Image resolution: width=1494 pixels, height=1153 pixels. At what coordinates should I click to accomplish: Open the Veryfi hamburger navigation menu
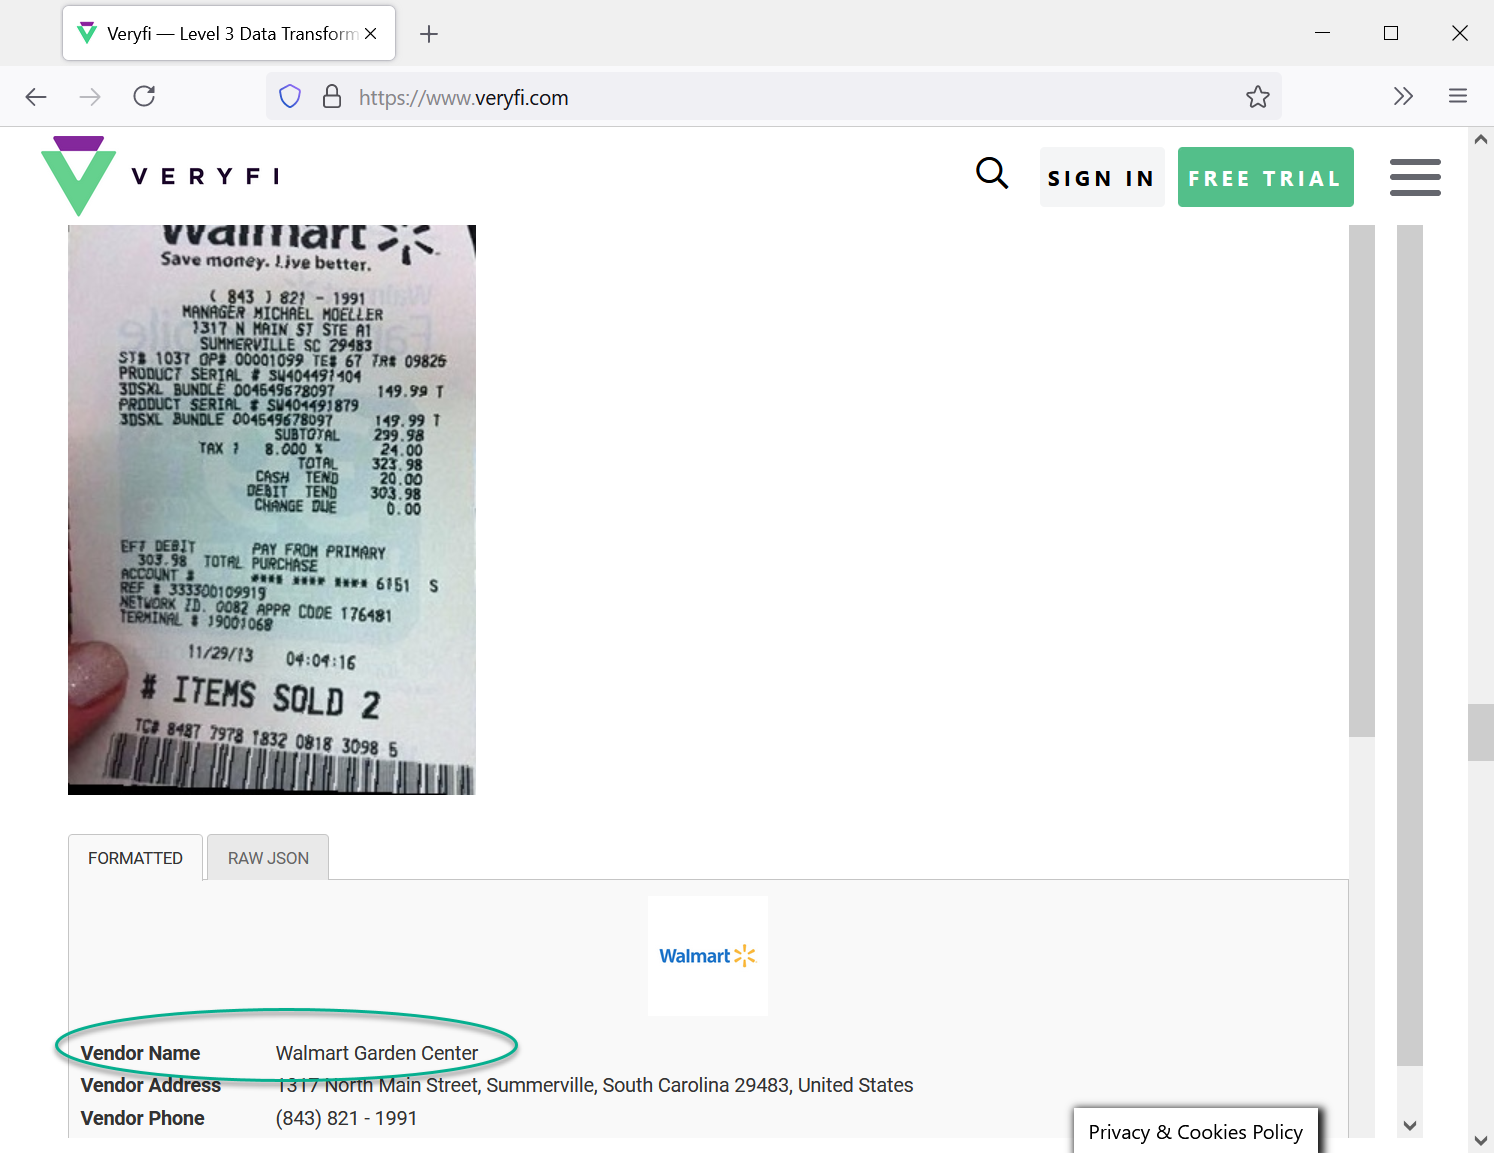click(x=1415, y=177)
